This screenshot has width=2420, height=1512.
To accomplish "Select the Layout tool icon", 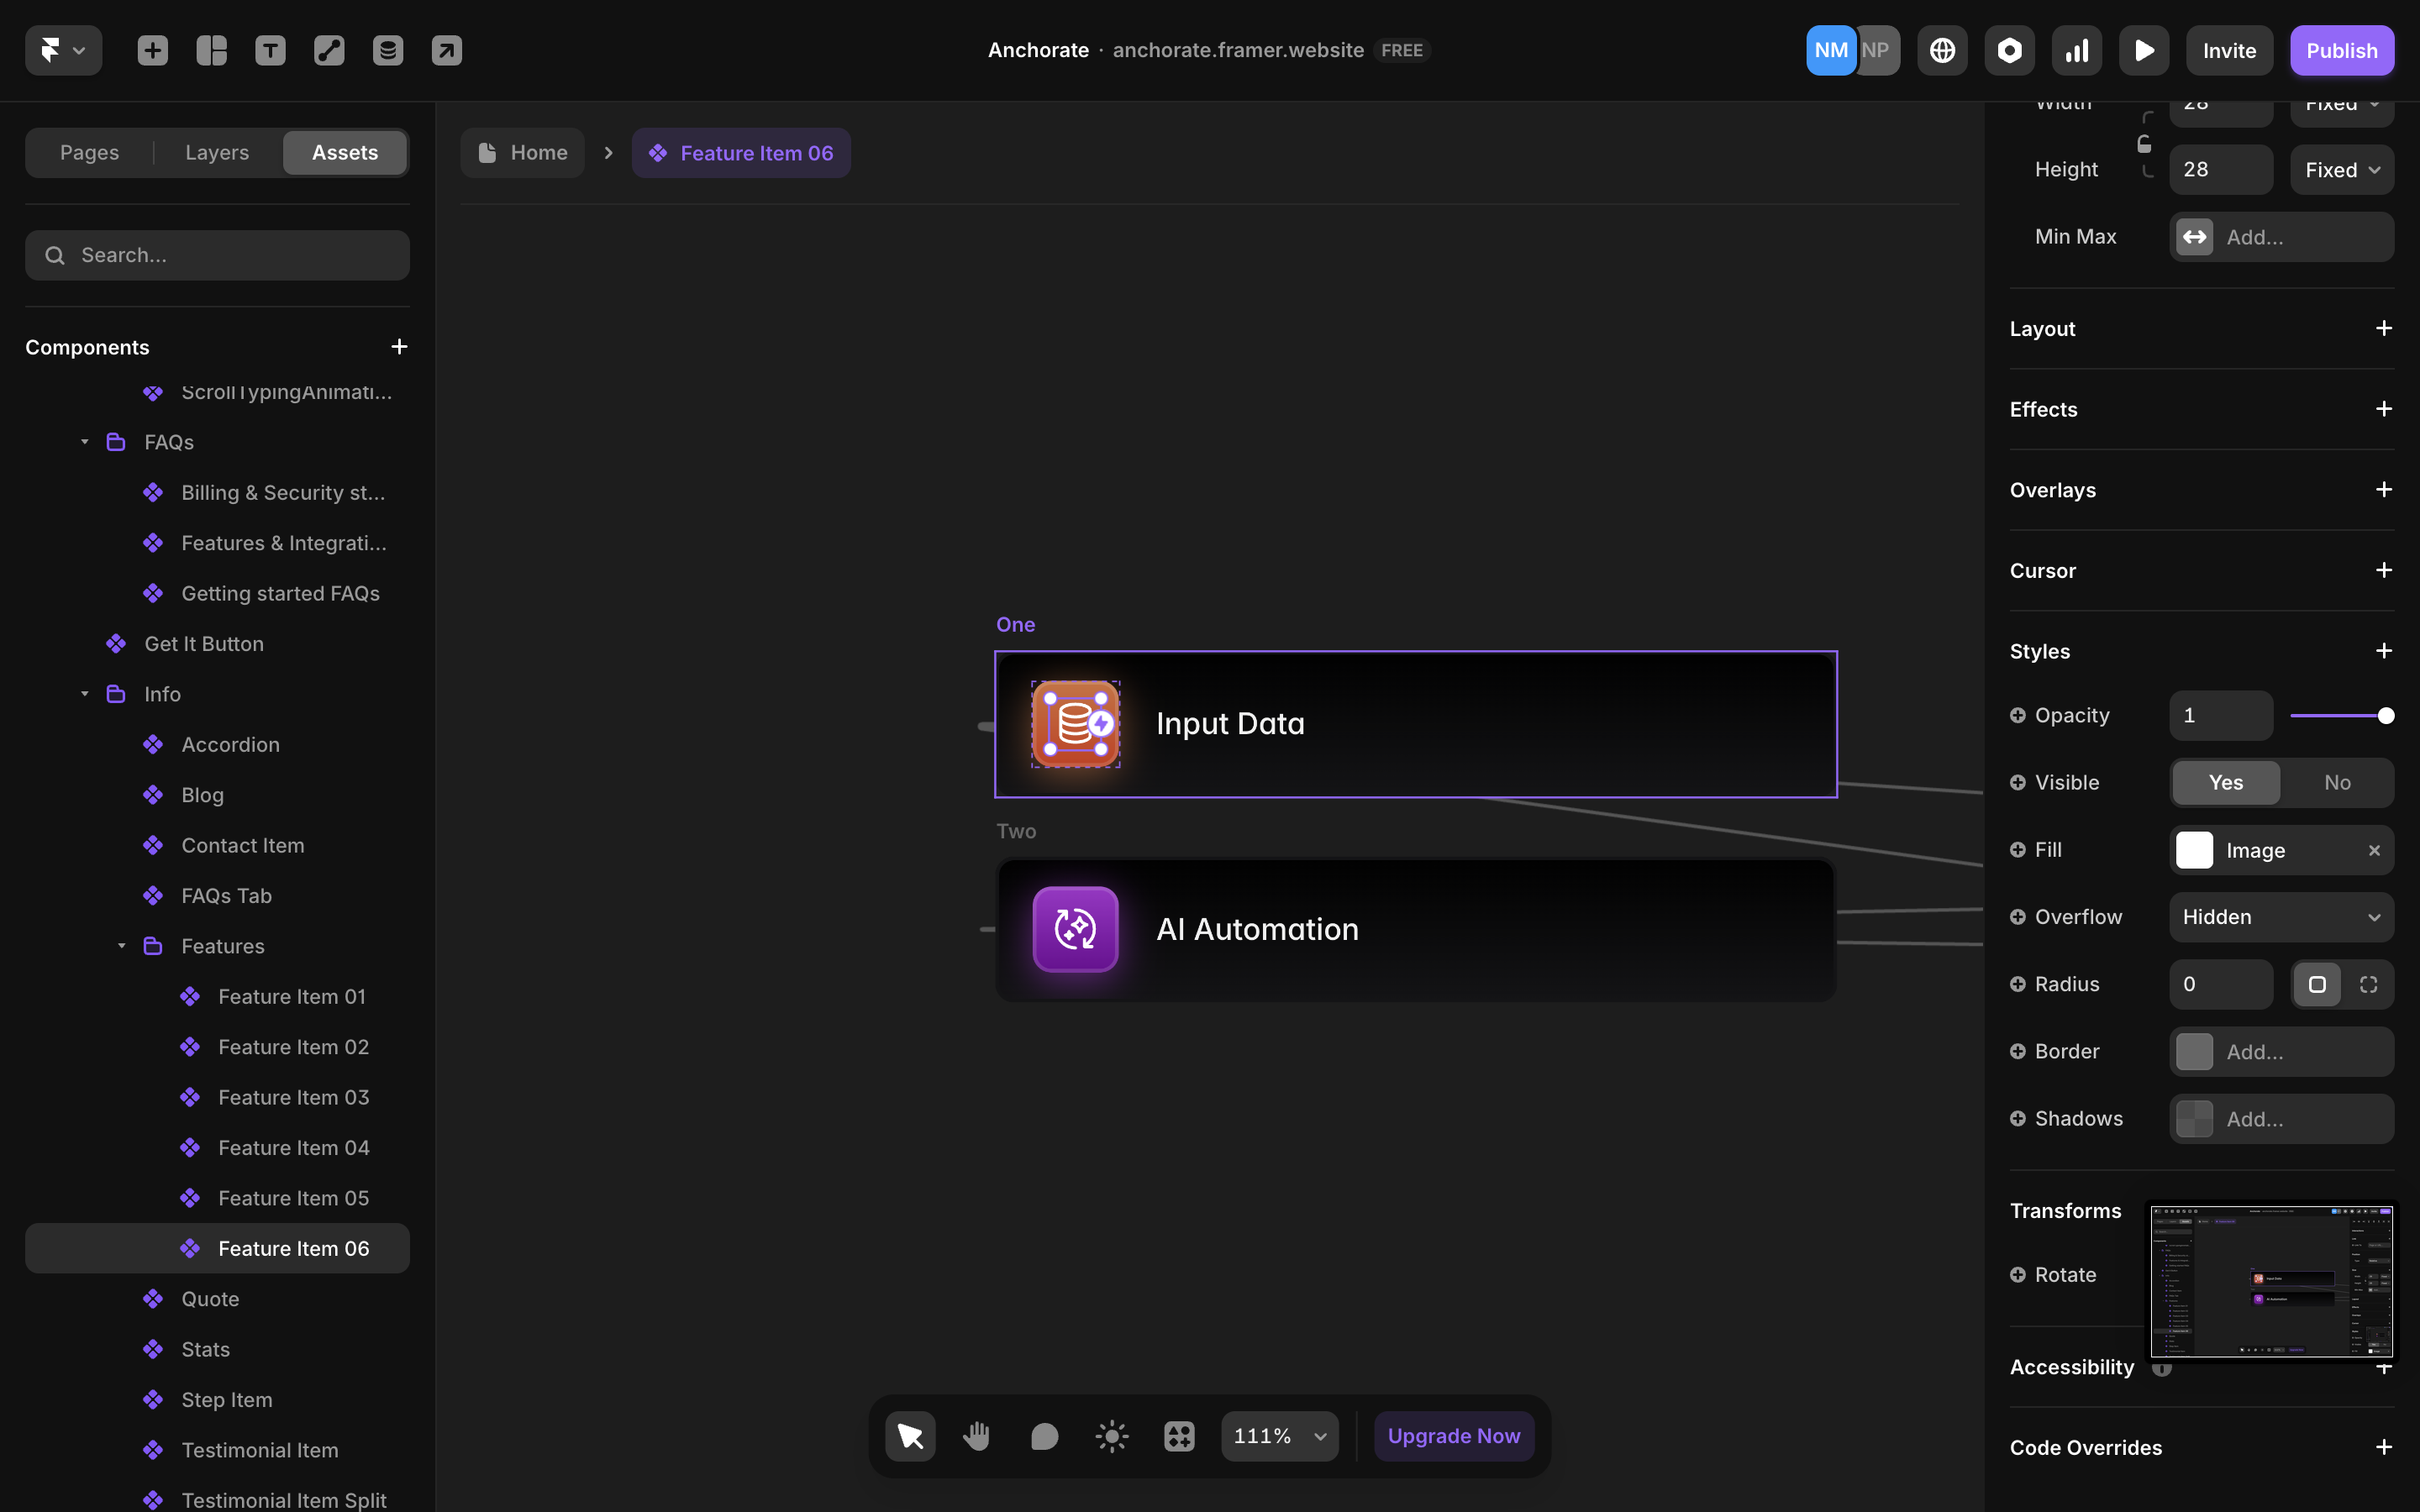I will (x=211, y=50).
